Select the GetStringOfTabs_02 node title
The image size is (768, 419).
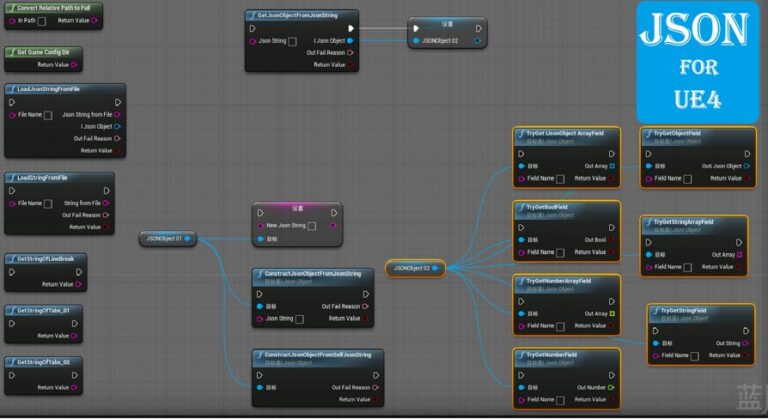[44, 362]
